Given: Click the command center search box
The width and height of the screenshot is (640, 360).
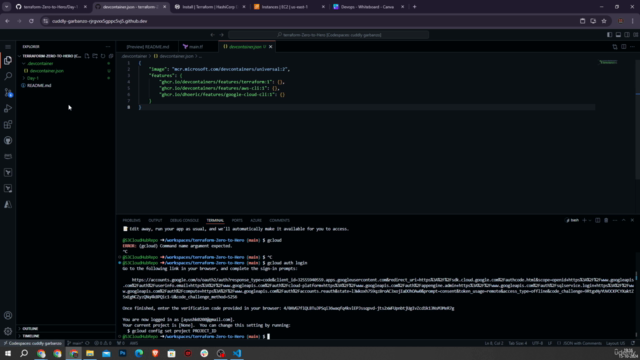Looking at the screenshot, I should click(329, 35).
